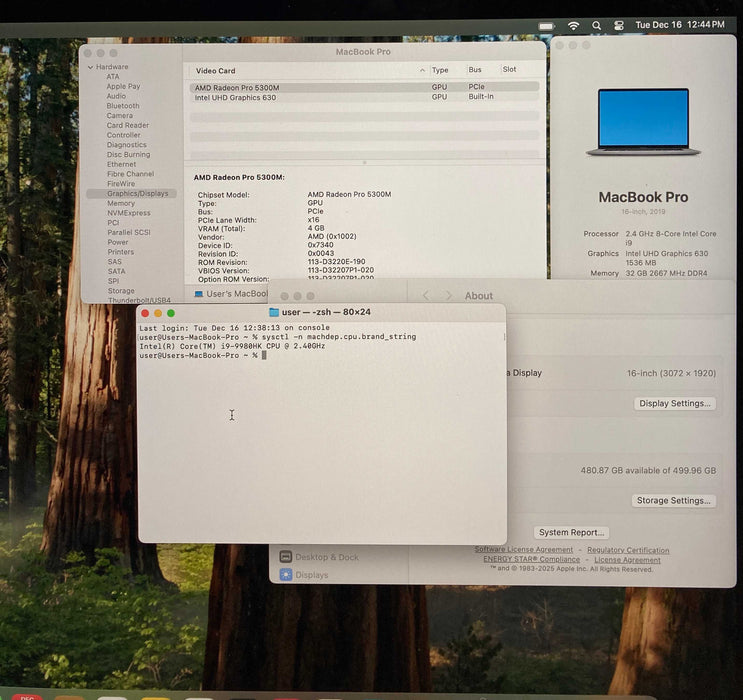Select Storage in hardware list
This screenshot has width=743, height=700.
pos(121,291)
